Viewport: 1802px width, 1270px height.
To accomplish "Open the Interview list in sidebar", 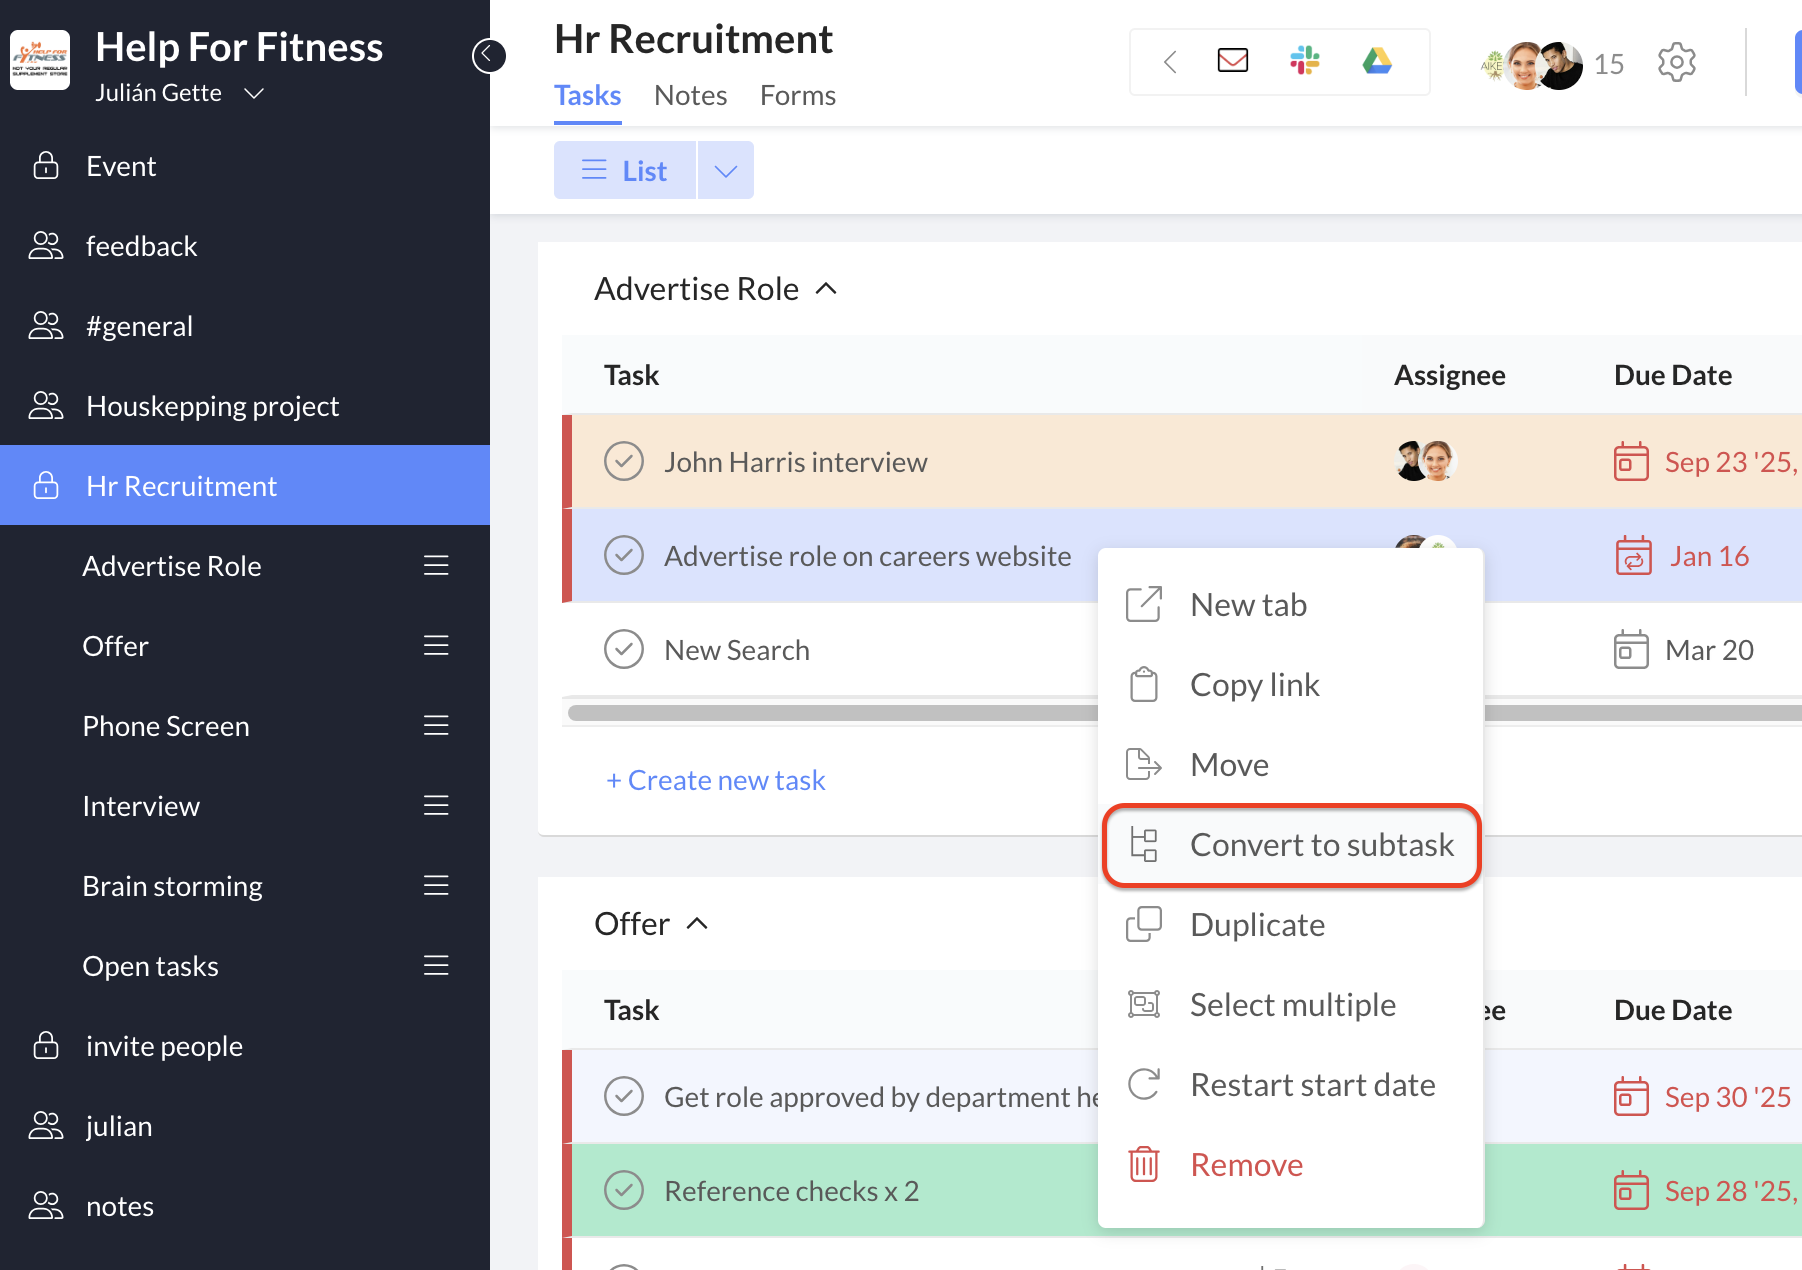I will 141,806.
